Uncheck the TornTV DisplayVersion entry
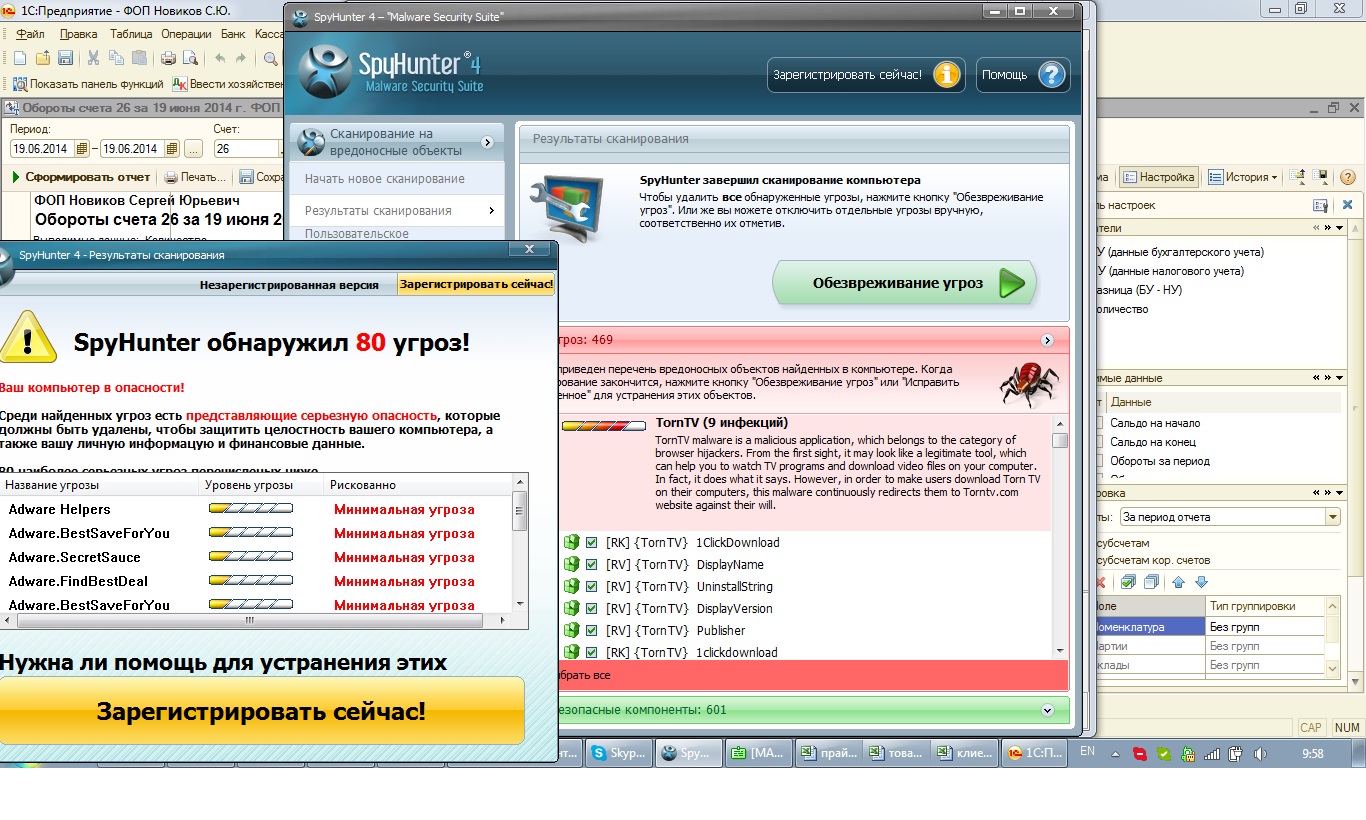 click(591, 608)
